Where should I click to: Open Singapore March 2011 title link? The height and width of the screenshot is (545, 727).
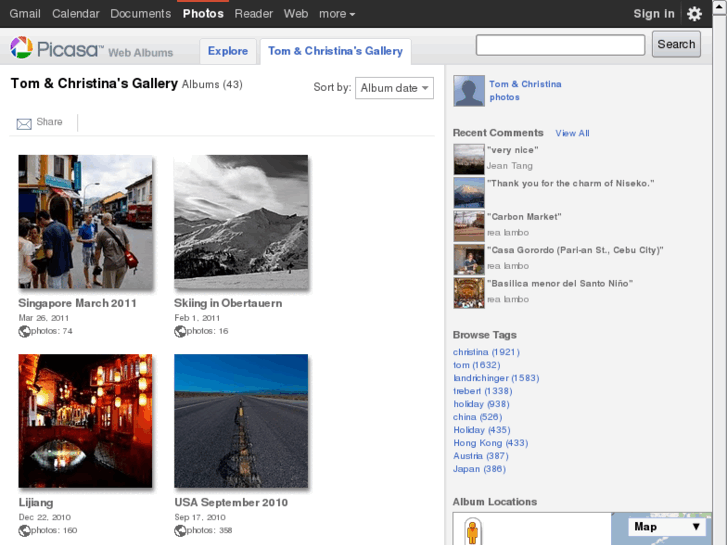point(77,303)
